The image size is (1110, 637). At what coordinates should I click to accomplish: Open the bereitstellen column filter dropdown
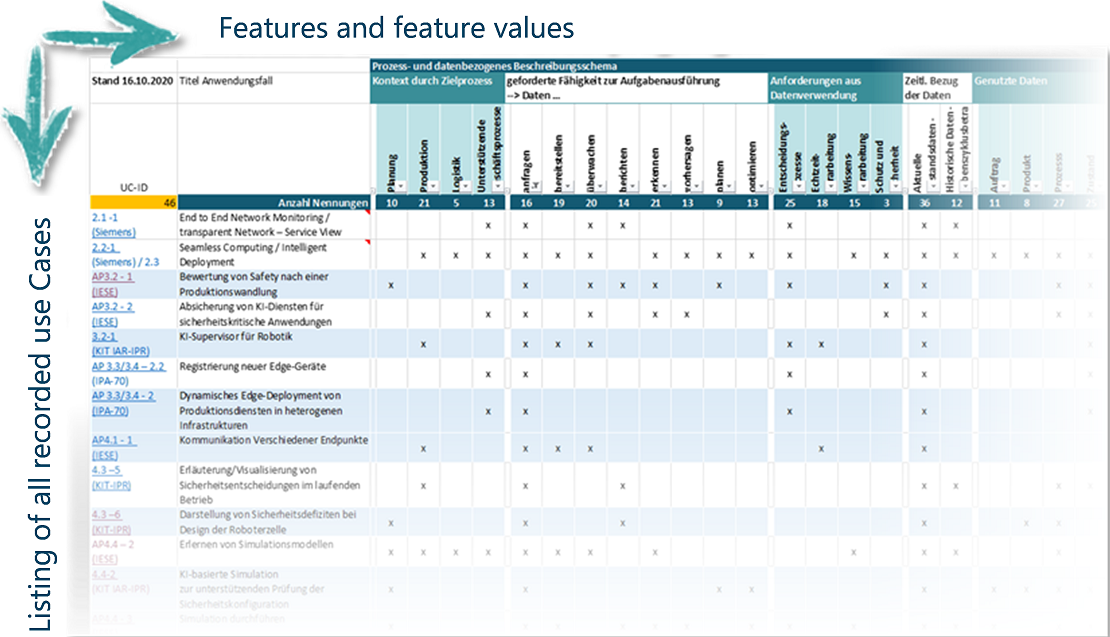click(568, 187)
